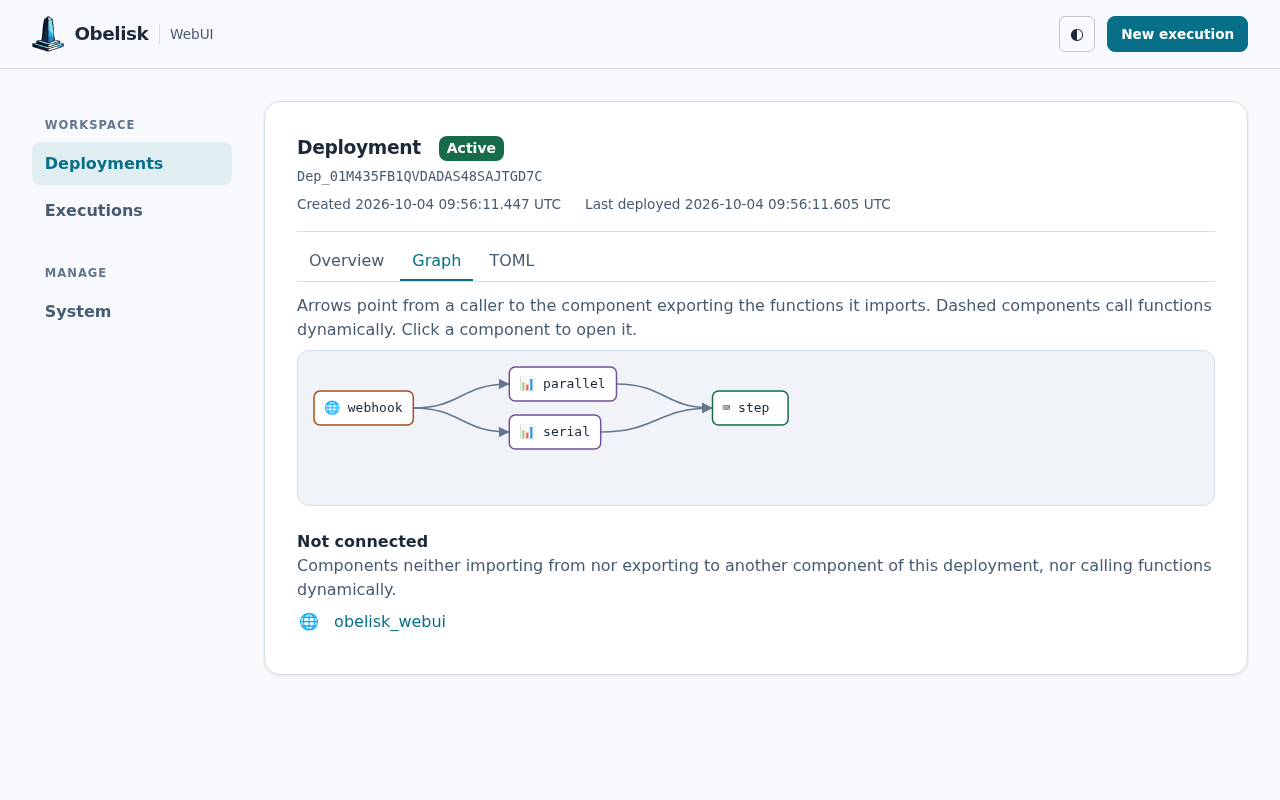
Task: Click the WebUI label in header
Action: point(192,34)
